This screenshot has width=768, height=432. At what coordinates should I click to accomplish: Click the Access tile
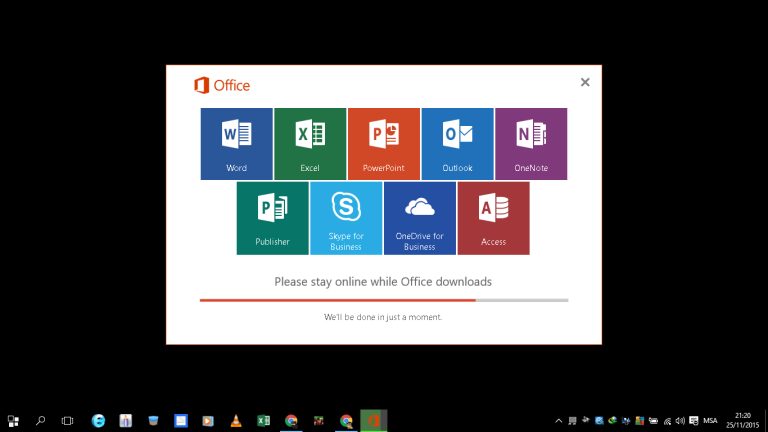[493, 218]
